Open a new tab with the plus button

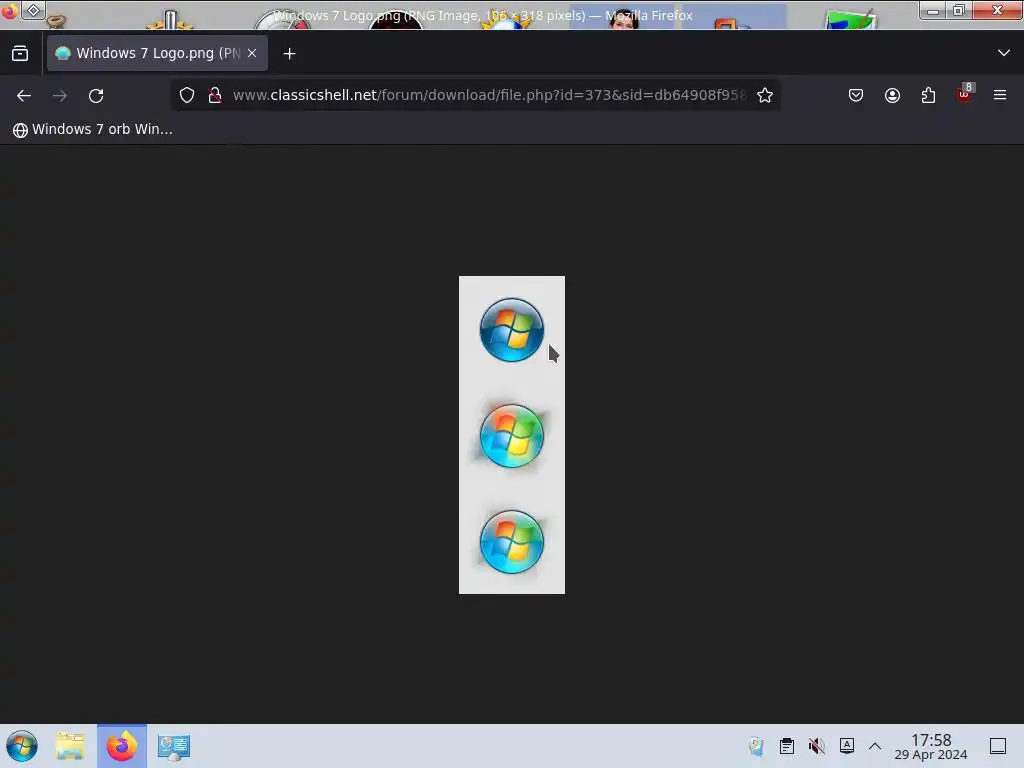[289, 54]
